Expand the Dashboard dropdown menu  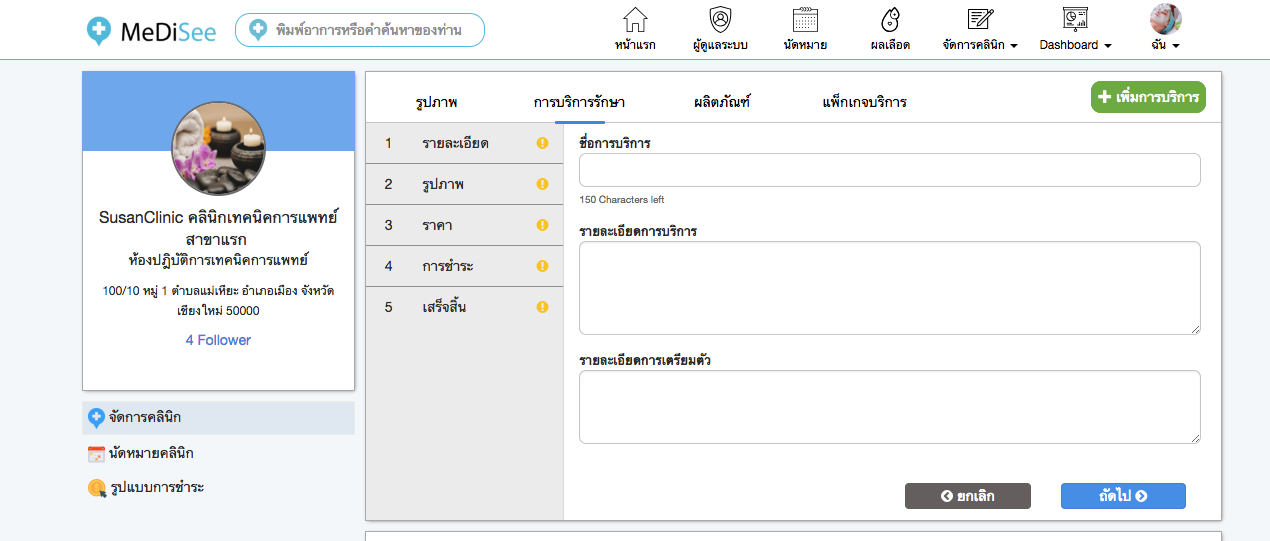tap(1075, 45)
